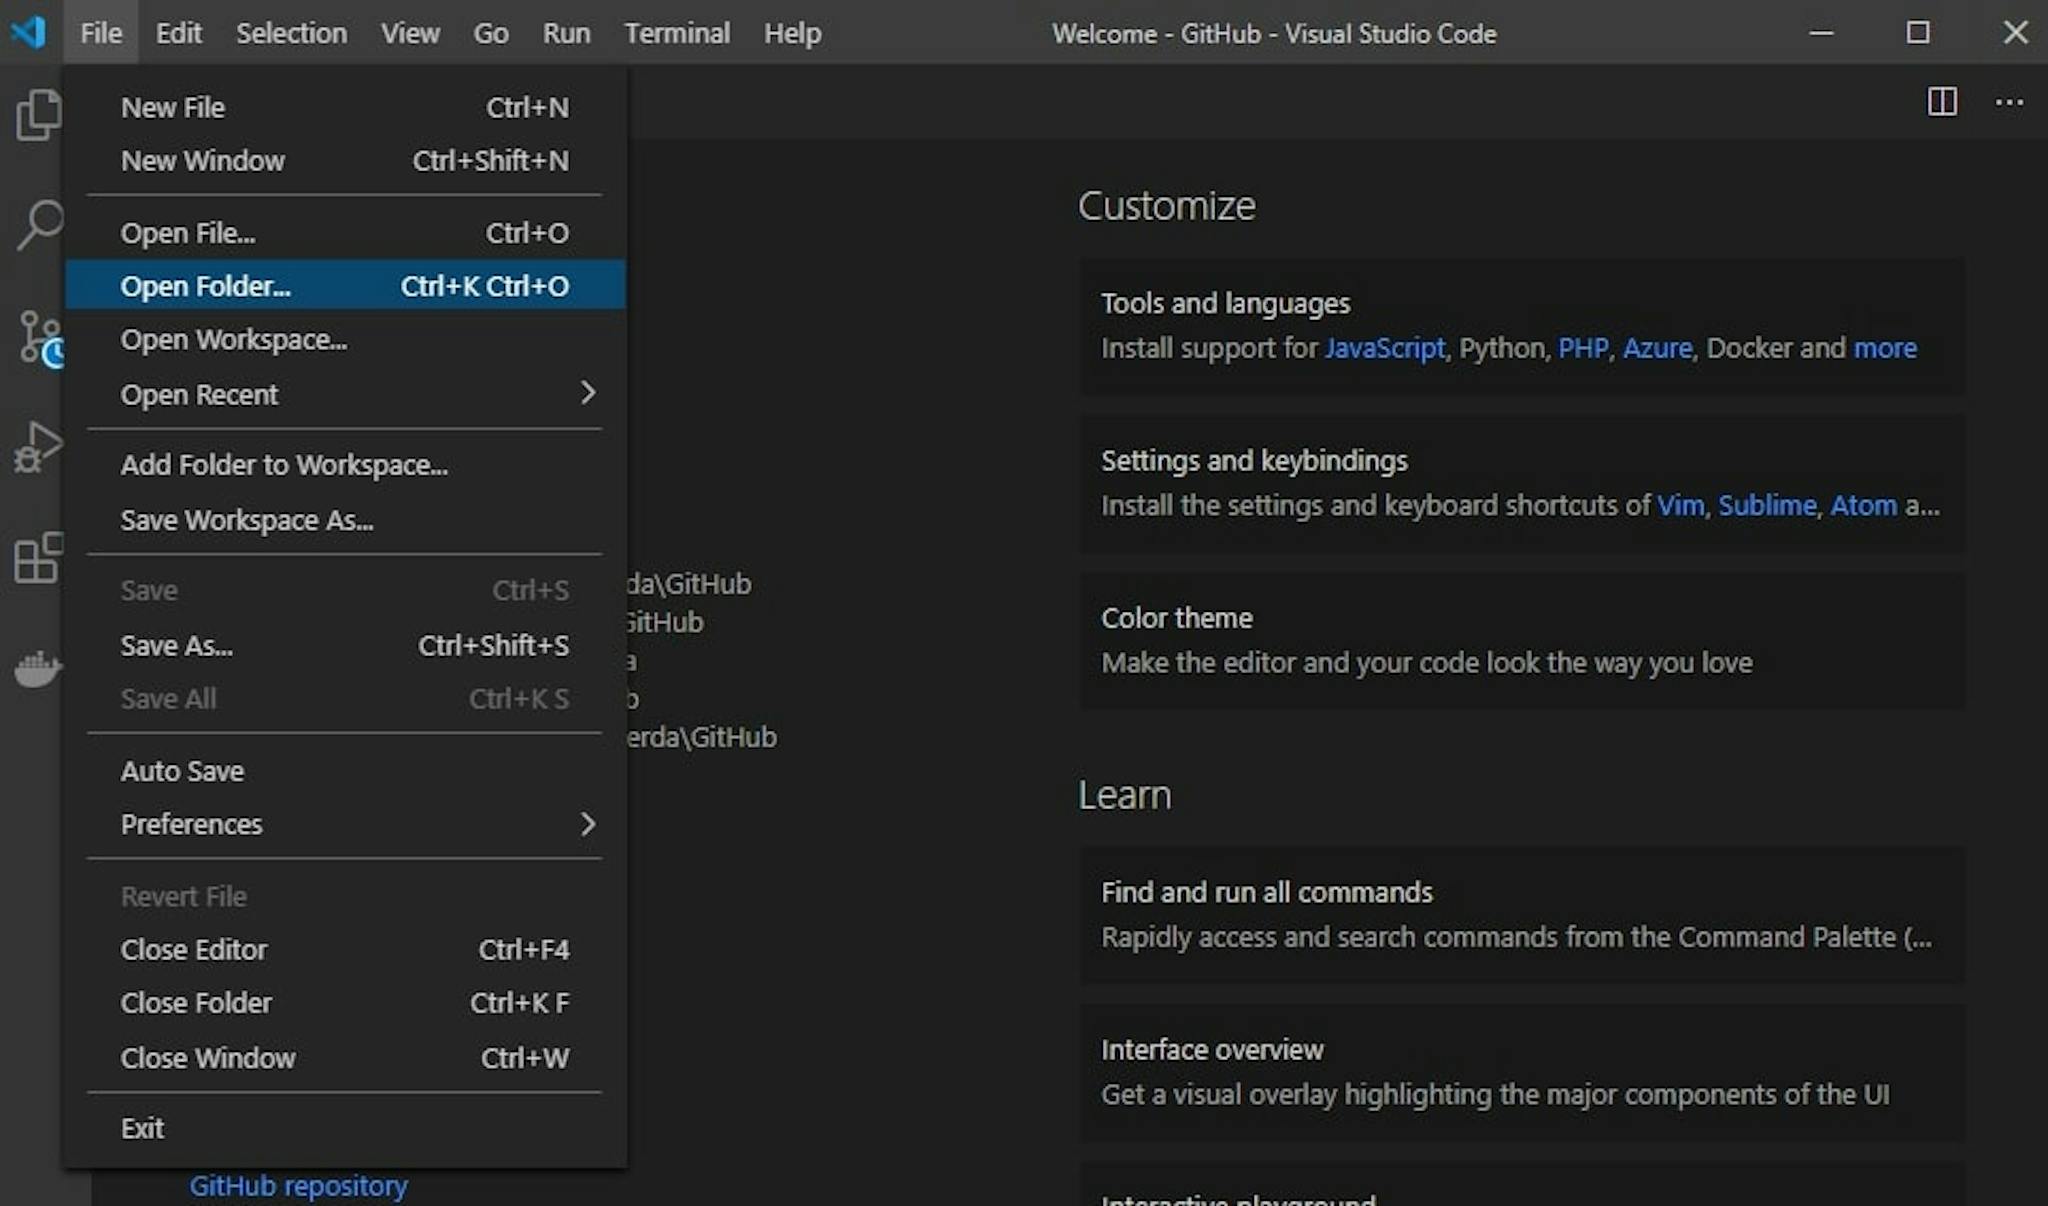Open the Extensions view
Image resolution: width=2048 pixels, height=1206 pixels.
click(x=38, y=557)
